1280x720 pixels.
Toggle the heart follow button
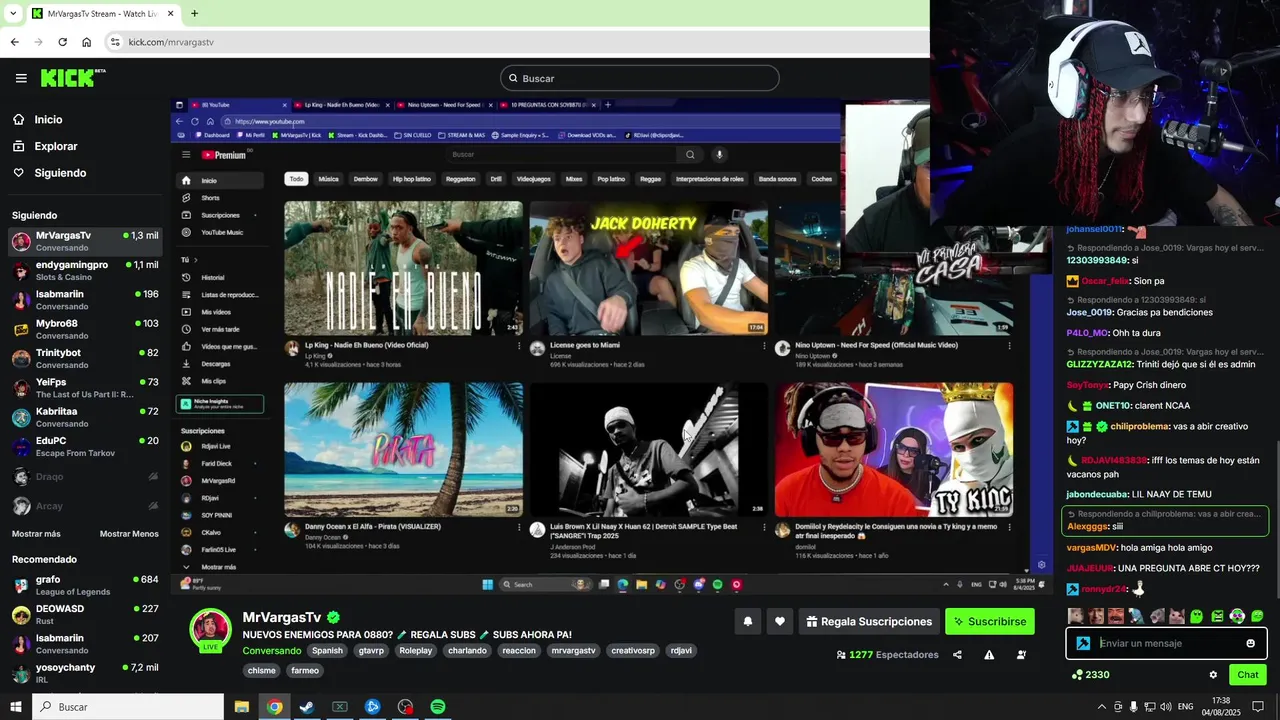point(780,621)
